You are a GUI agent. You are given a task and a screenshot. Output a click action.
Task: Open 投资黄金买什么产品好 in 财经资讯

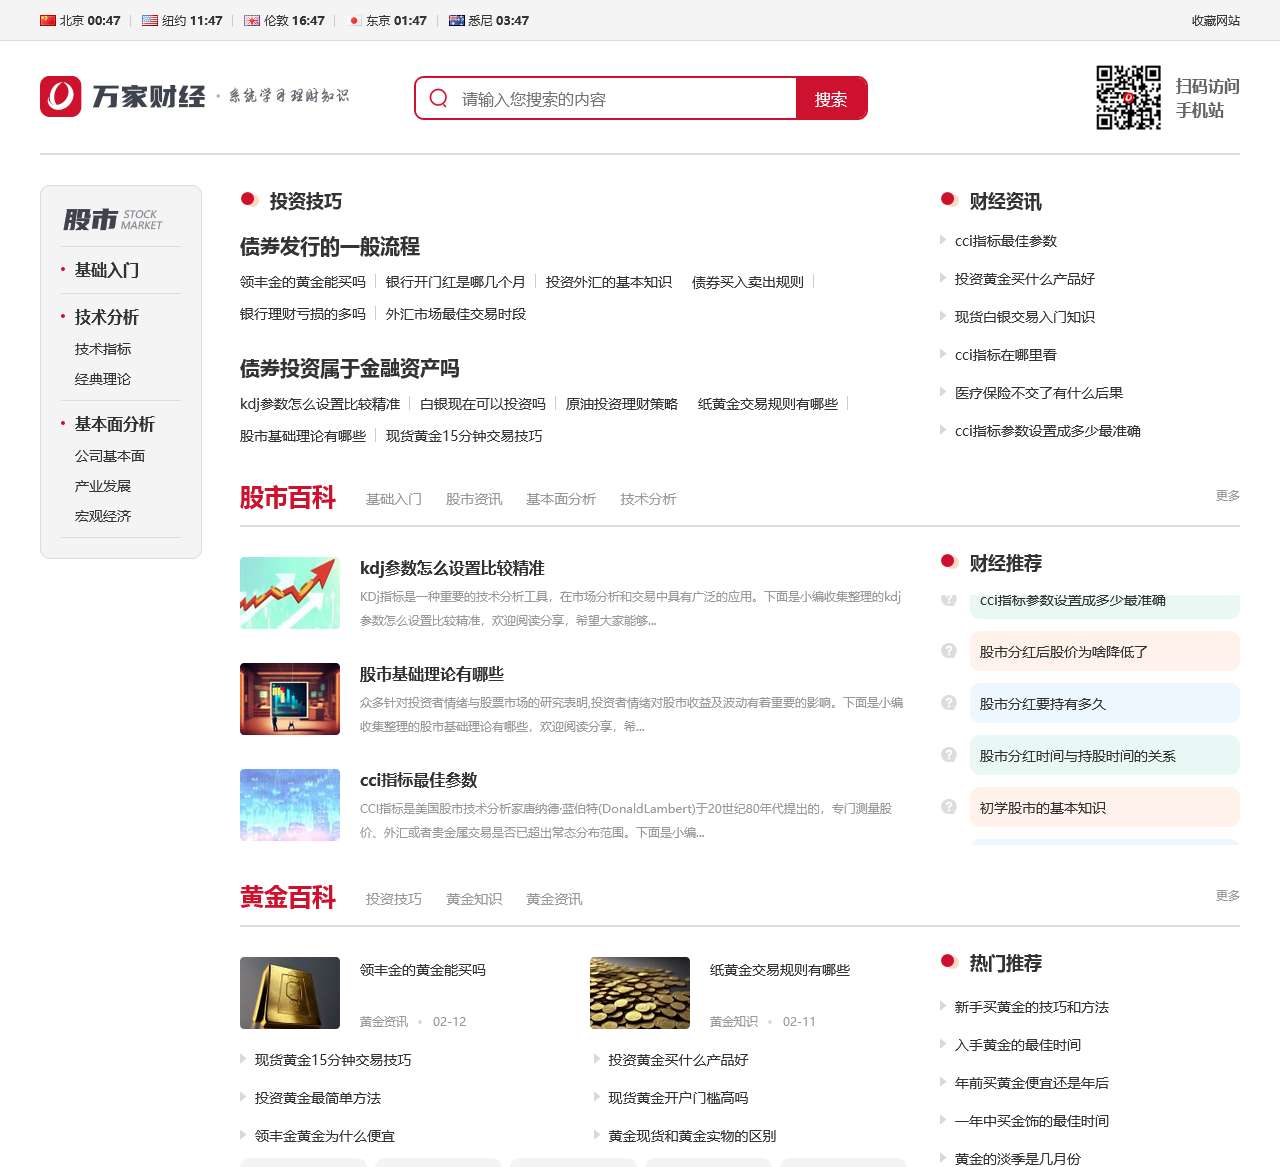pyautogui.click(x=1025, y=279)
